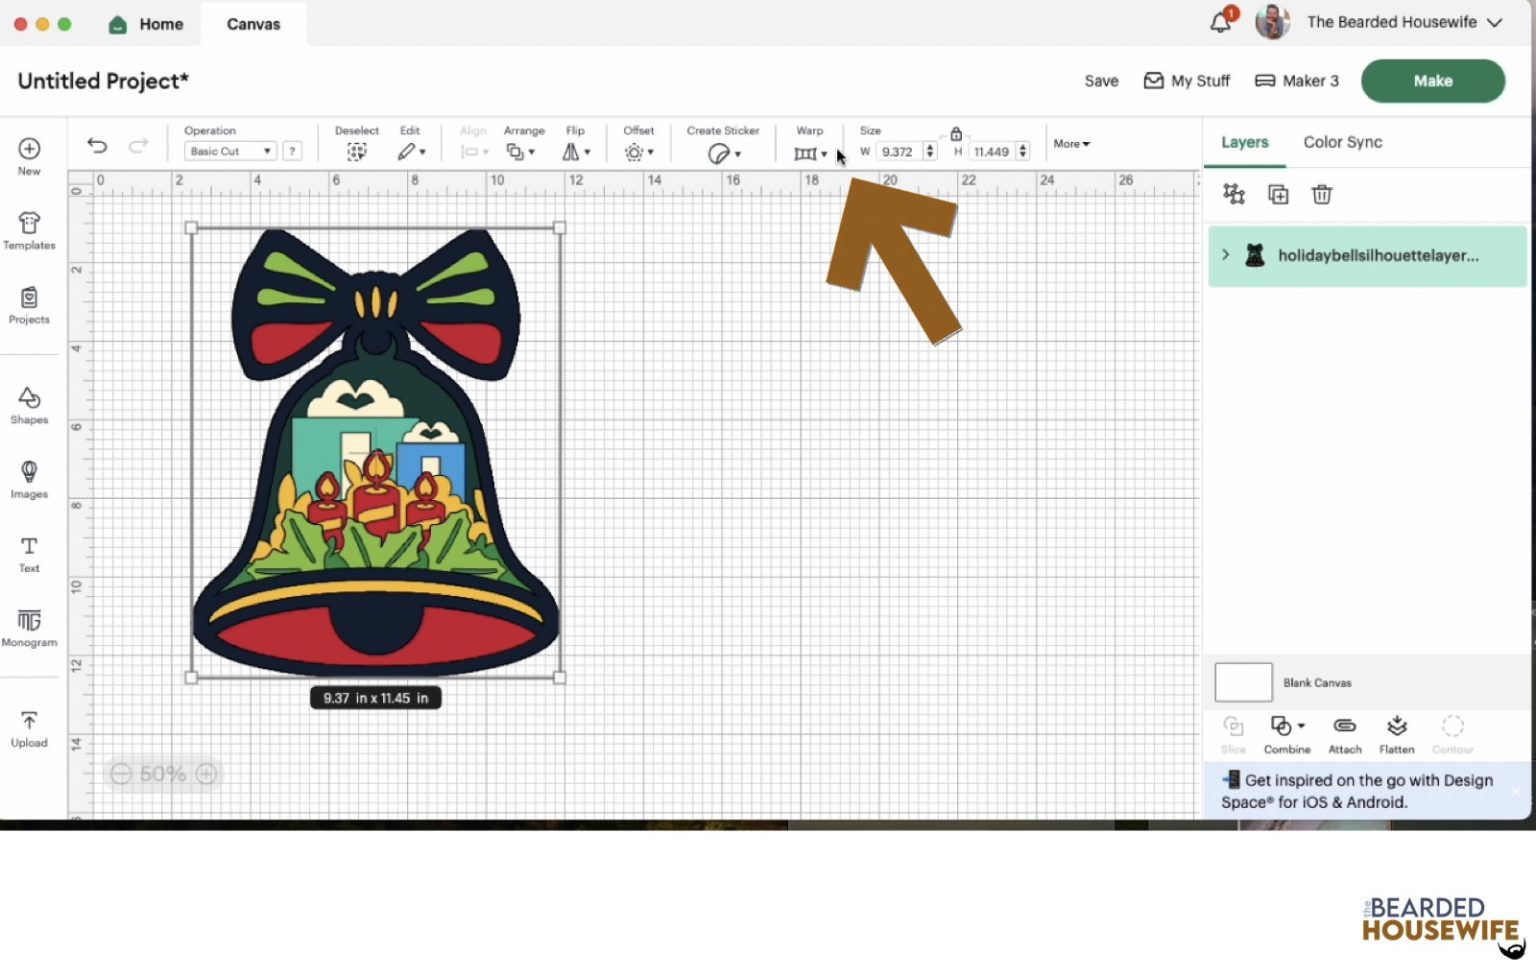Viewport: 1536px width, 976px height.
Task: Click the width input field
Action: pyautogui.click(x=898, y=151)
